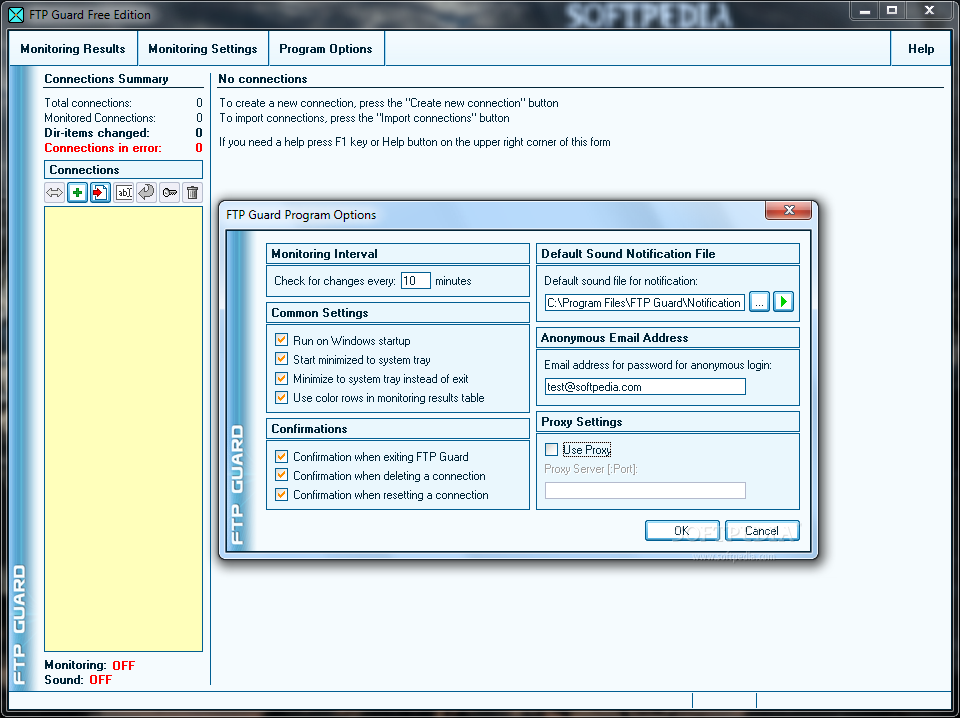The width and height of the screenshot is (960, 718).
Task: Toggle Start minimized to system tray
Action: click(282, 359)
